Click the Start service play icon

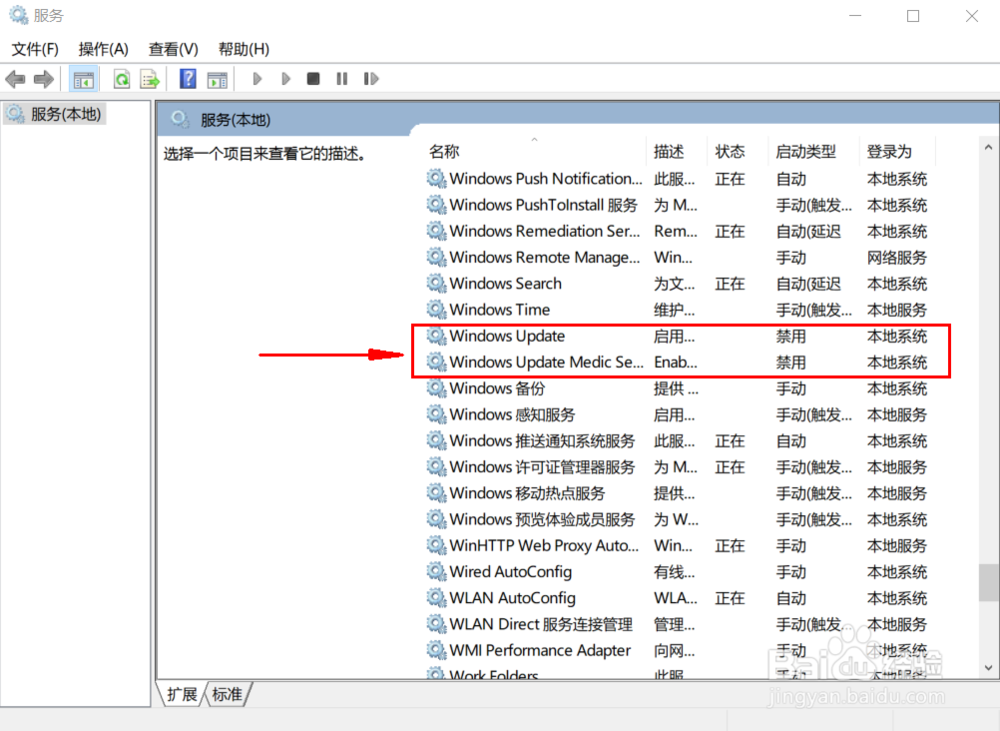258,78
